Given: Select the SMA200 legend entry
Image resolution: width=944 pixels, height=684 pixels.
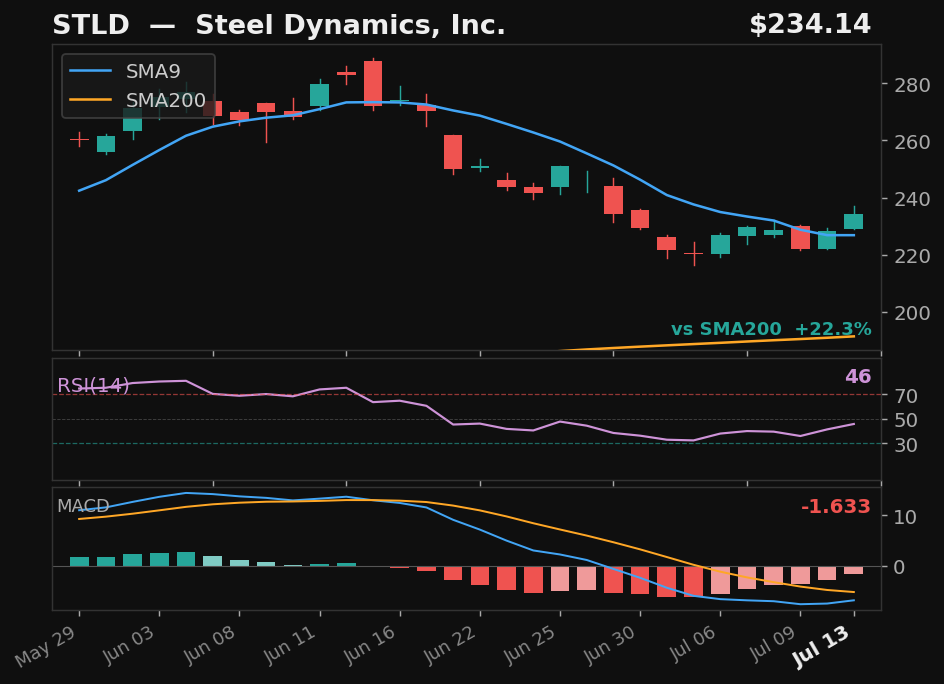Looking at the screenshot, I should coord(138,100).
